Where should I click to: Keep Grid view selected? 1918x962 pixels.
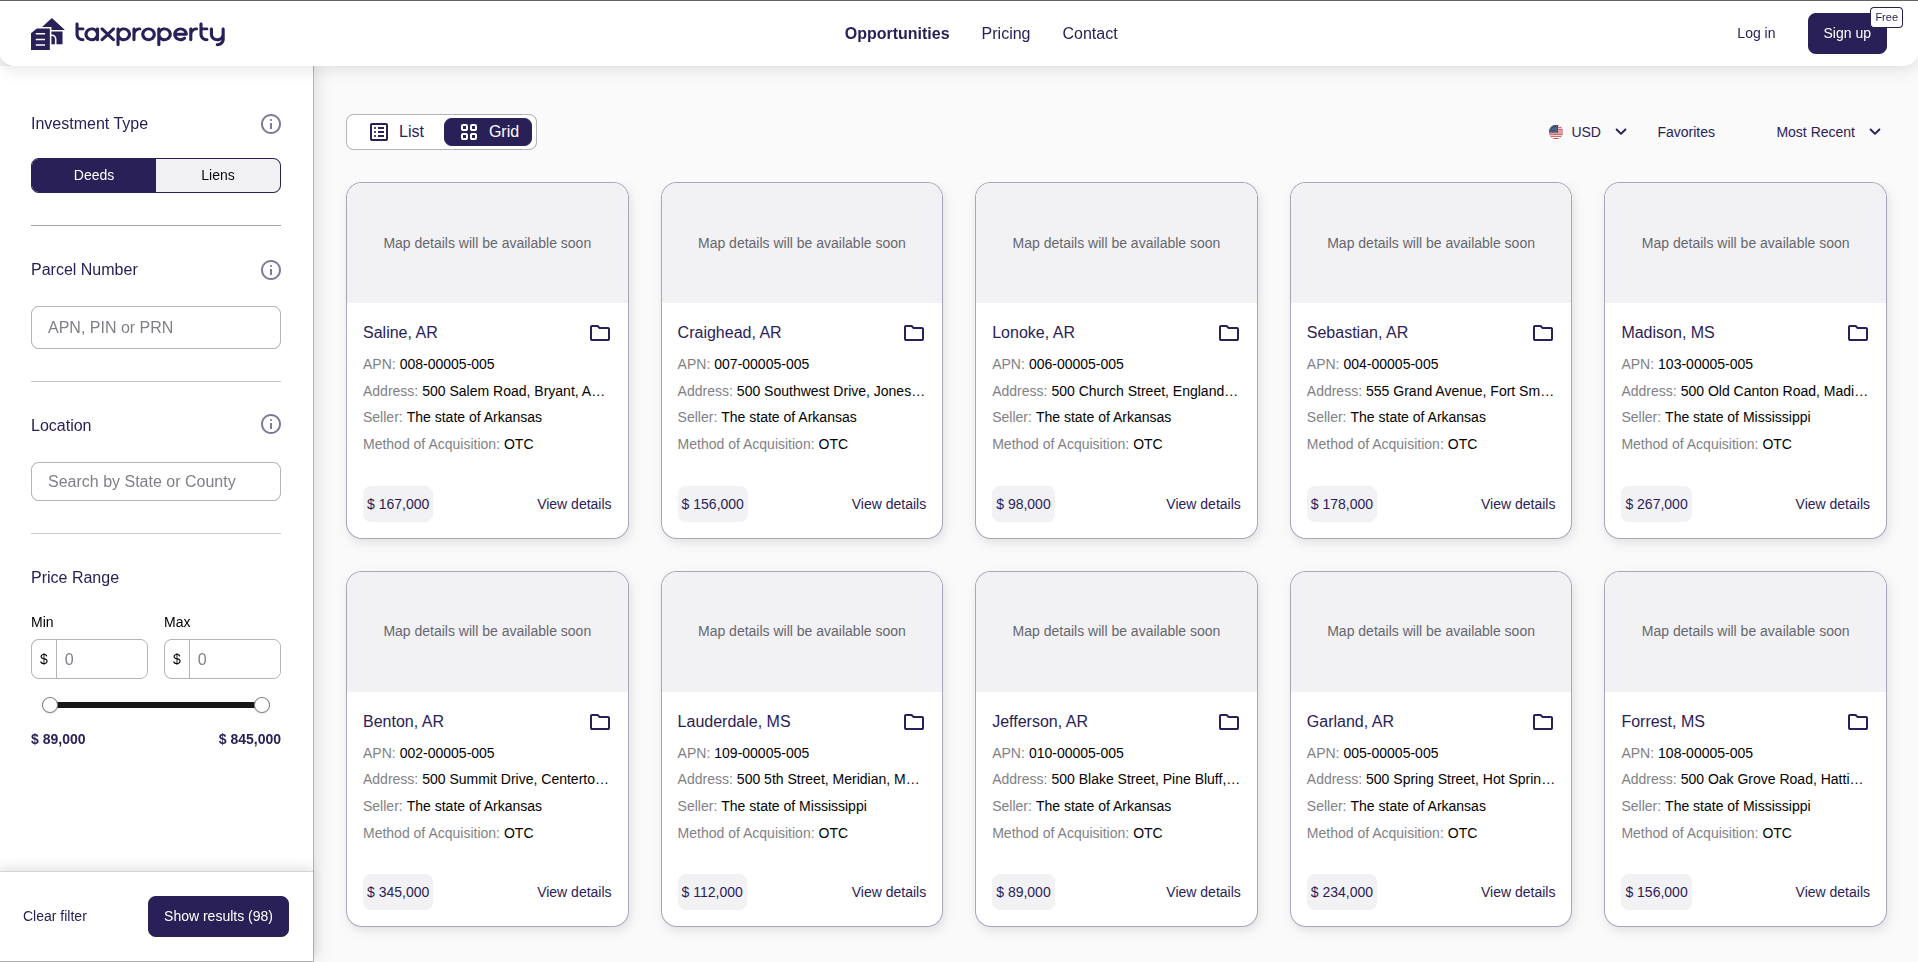pyautogui.click(x=488, y=131)
